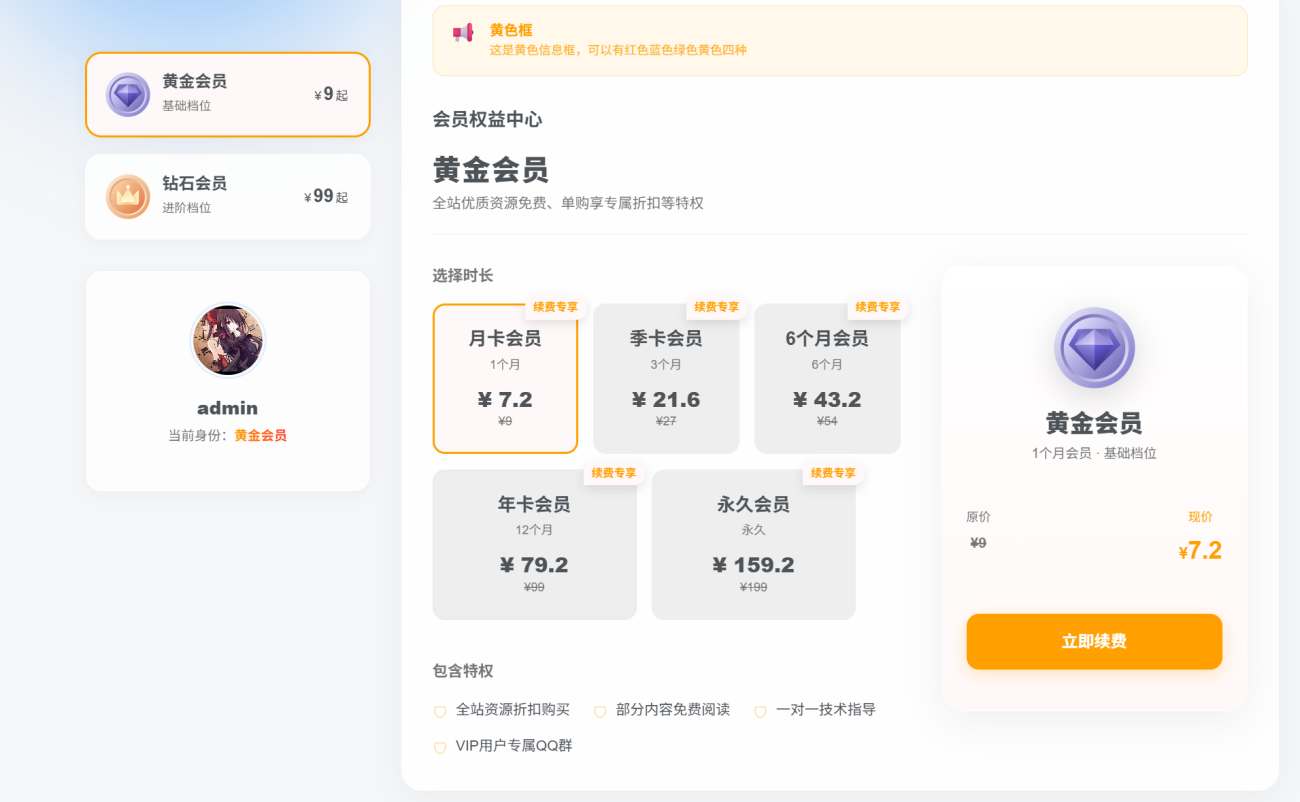Click the purple diamond icon in sidebar

tap(128, 95)
